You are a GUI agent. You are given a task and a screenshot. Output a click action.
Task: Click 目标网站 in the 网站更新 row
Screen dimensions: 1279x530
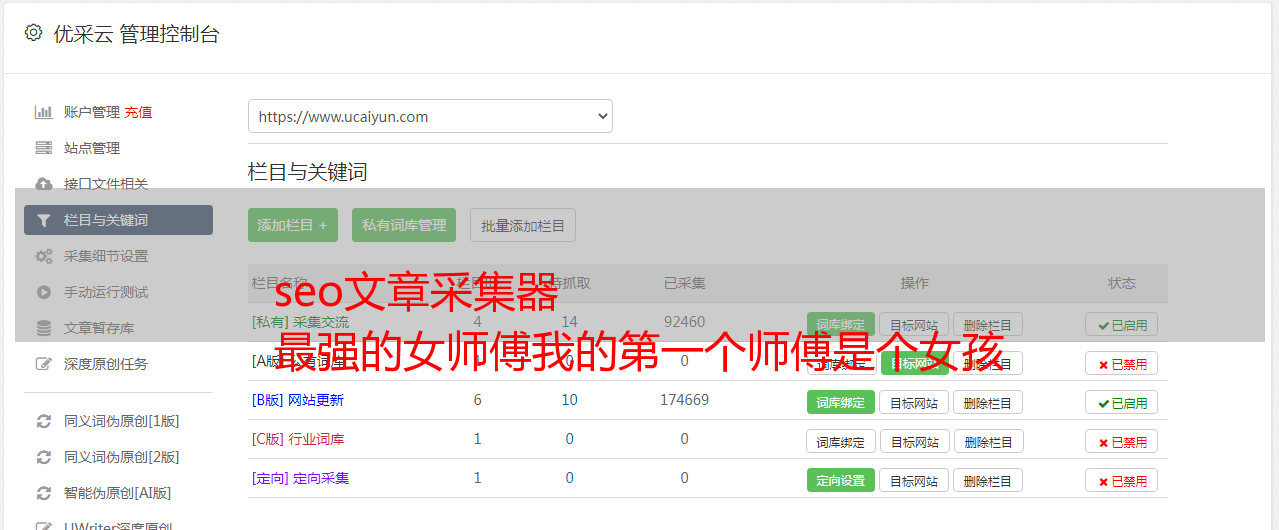[914, 402]
